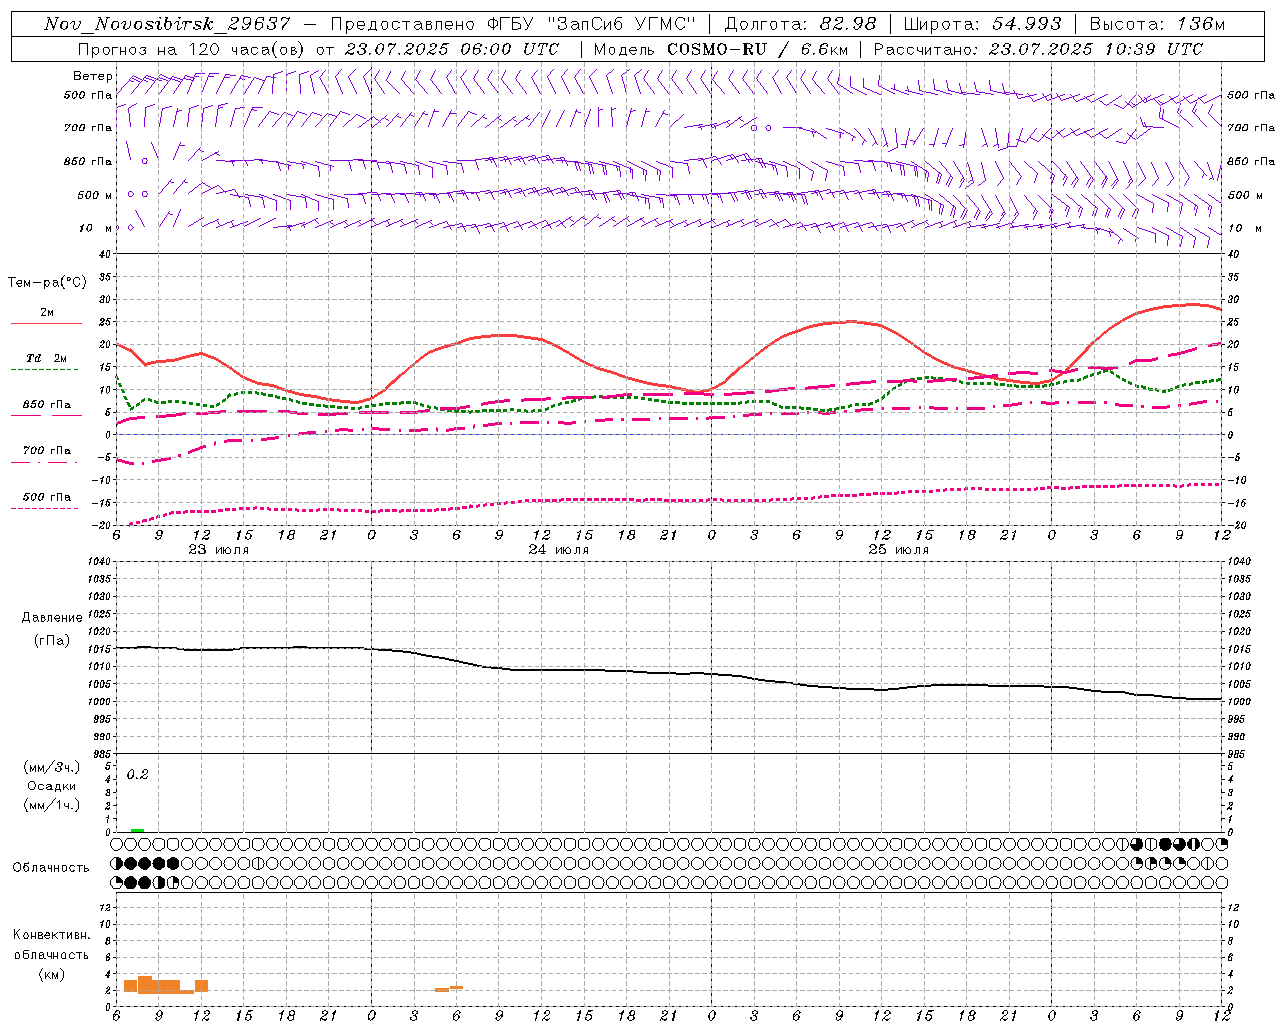Click the Облачность row label
The image size is (1280, 1024).
click(51, 868)
